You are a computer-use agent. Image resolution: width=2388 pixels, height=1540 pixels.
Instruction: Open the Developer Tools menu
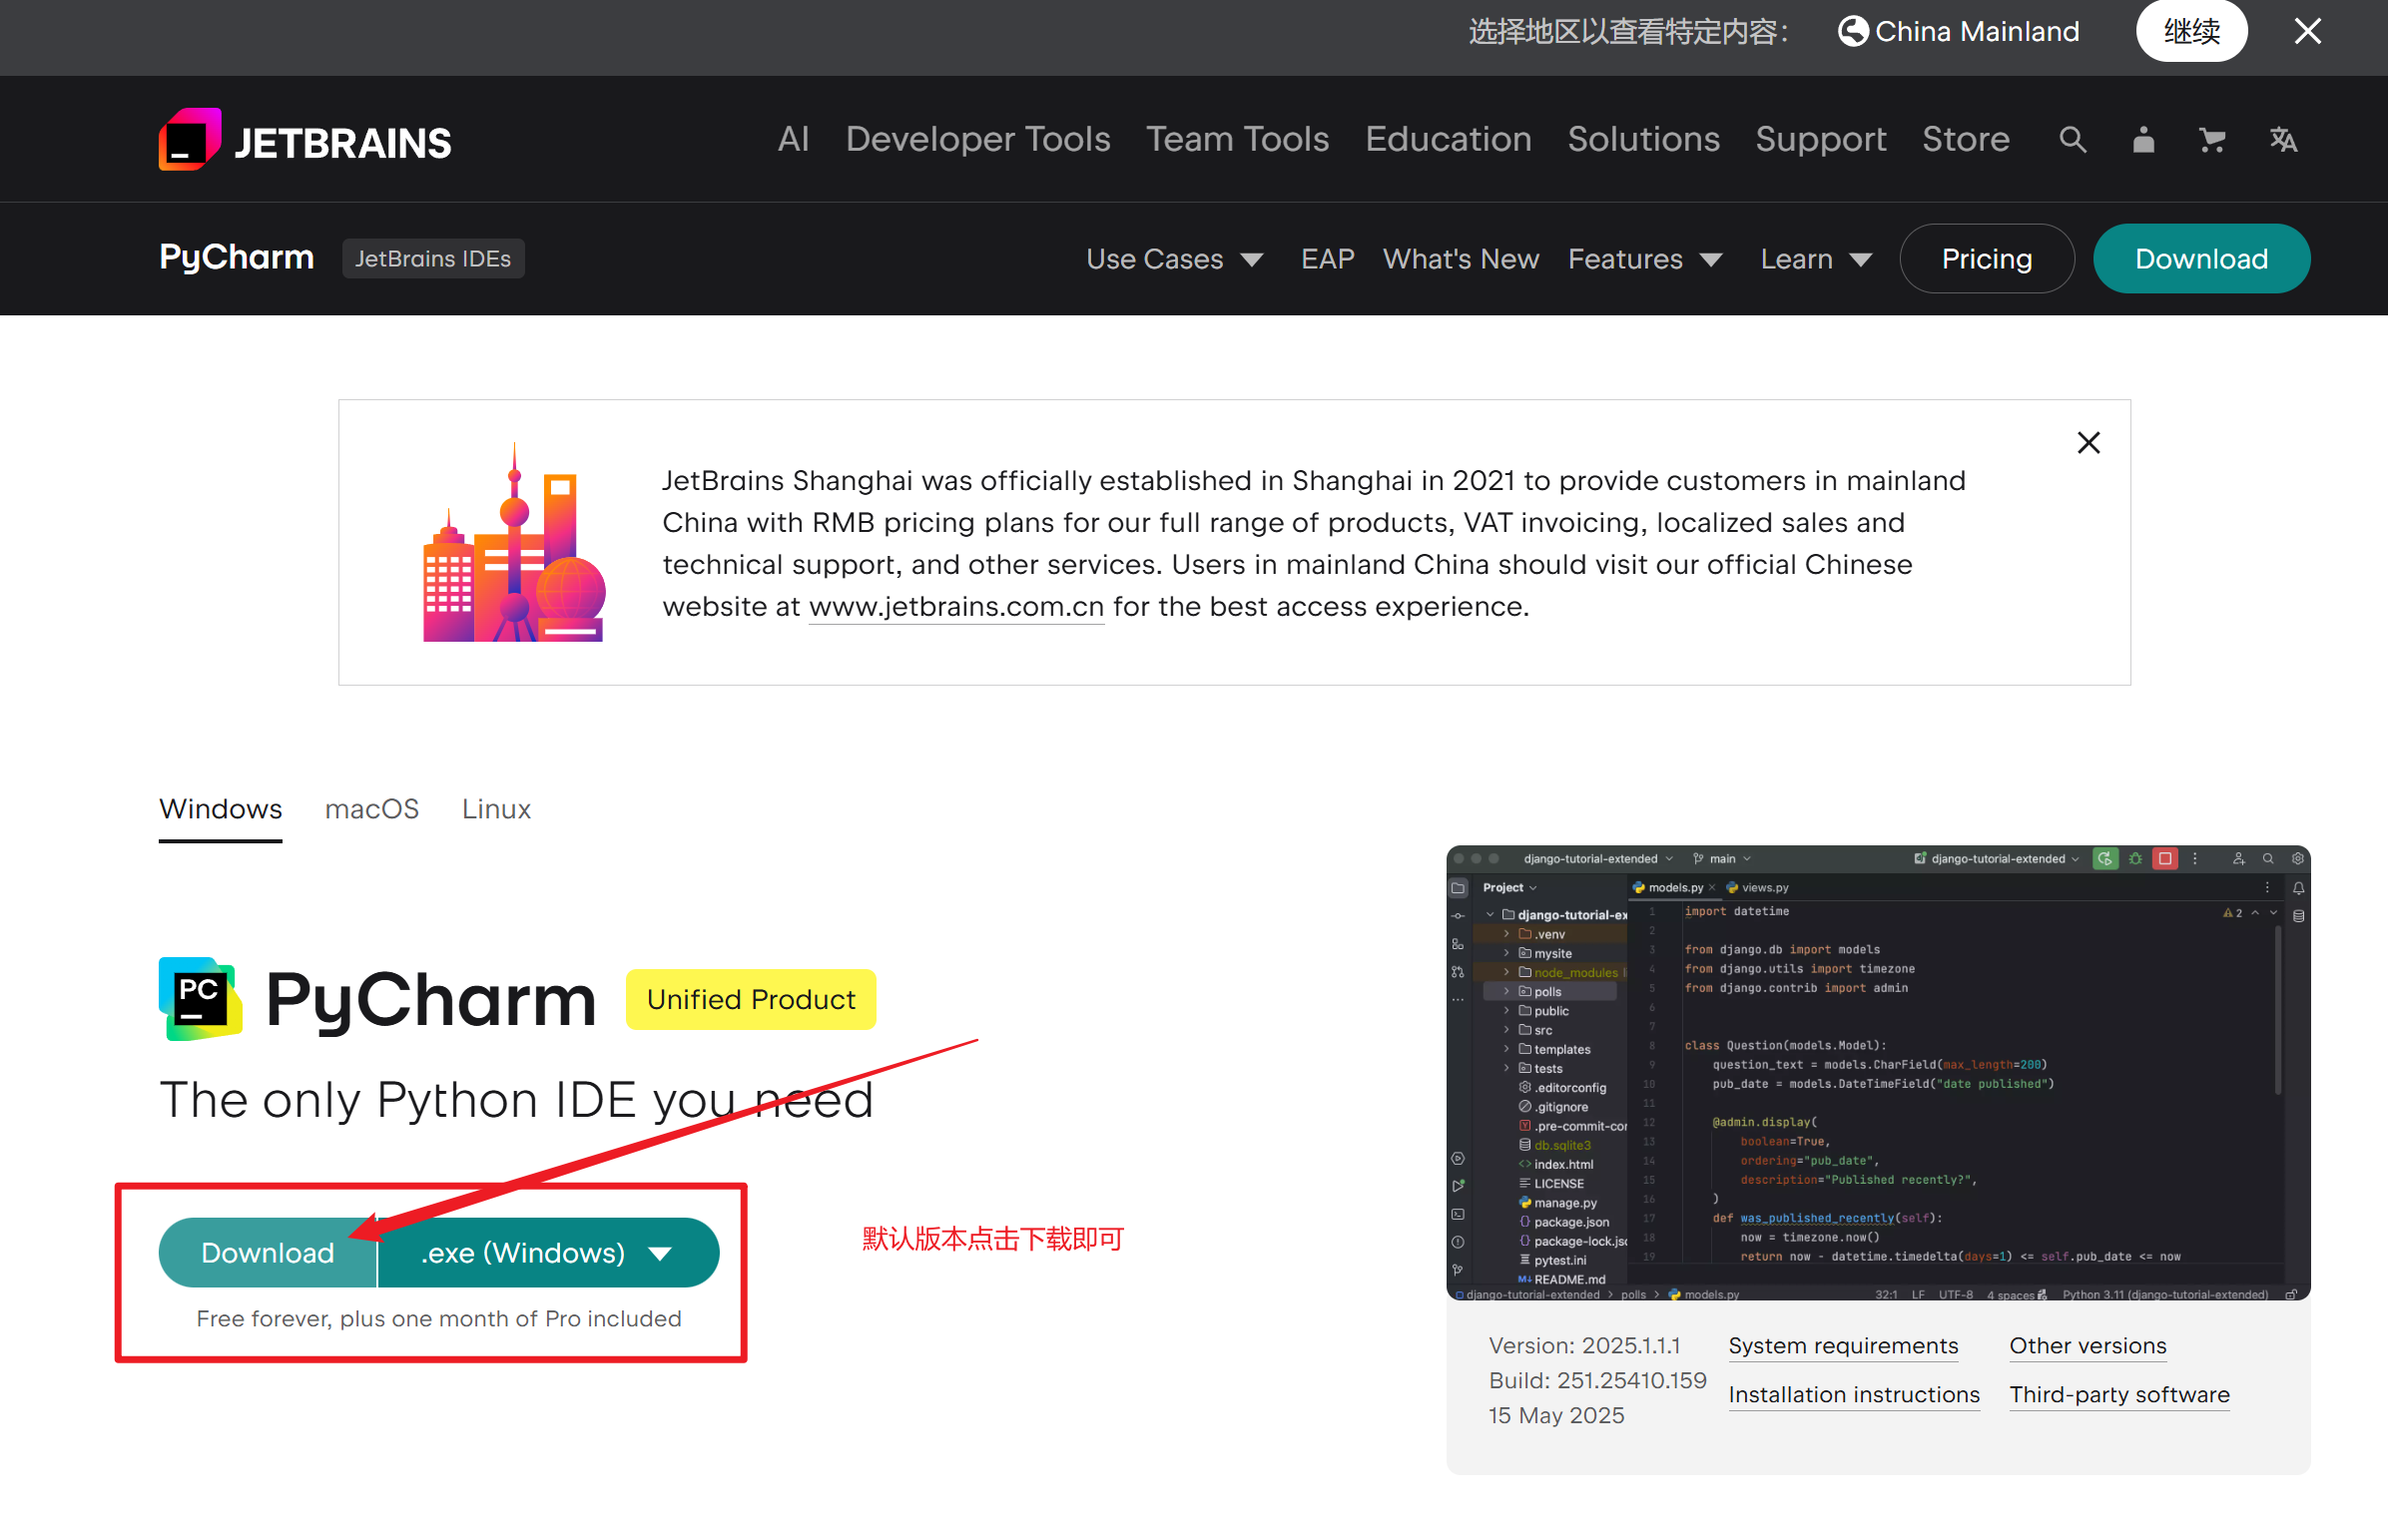tap(977, 139)
